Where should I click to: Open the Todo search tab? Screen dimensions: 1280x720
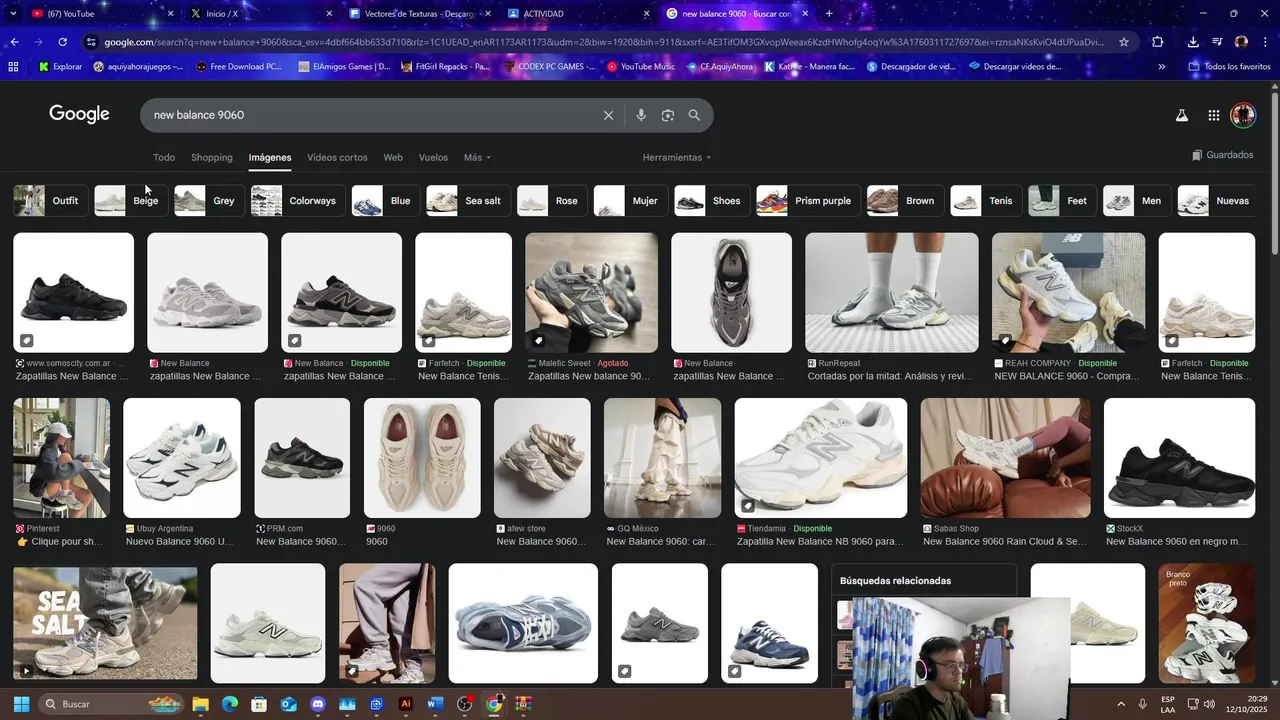click(x=164, y=158)
